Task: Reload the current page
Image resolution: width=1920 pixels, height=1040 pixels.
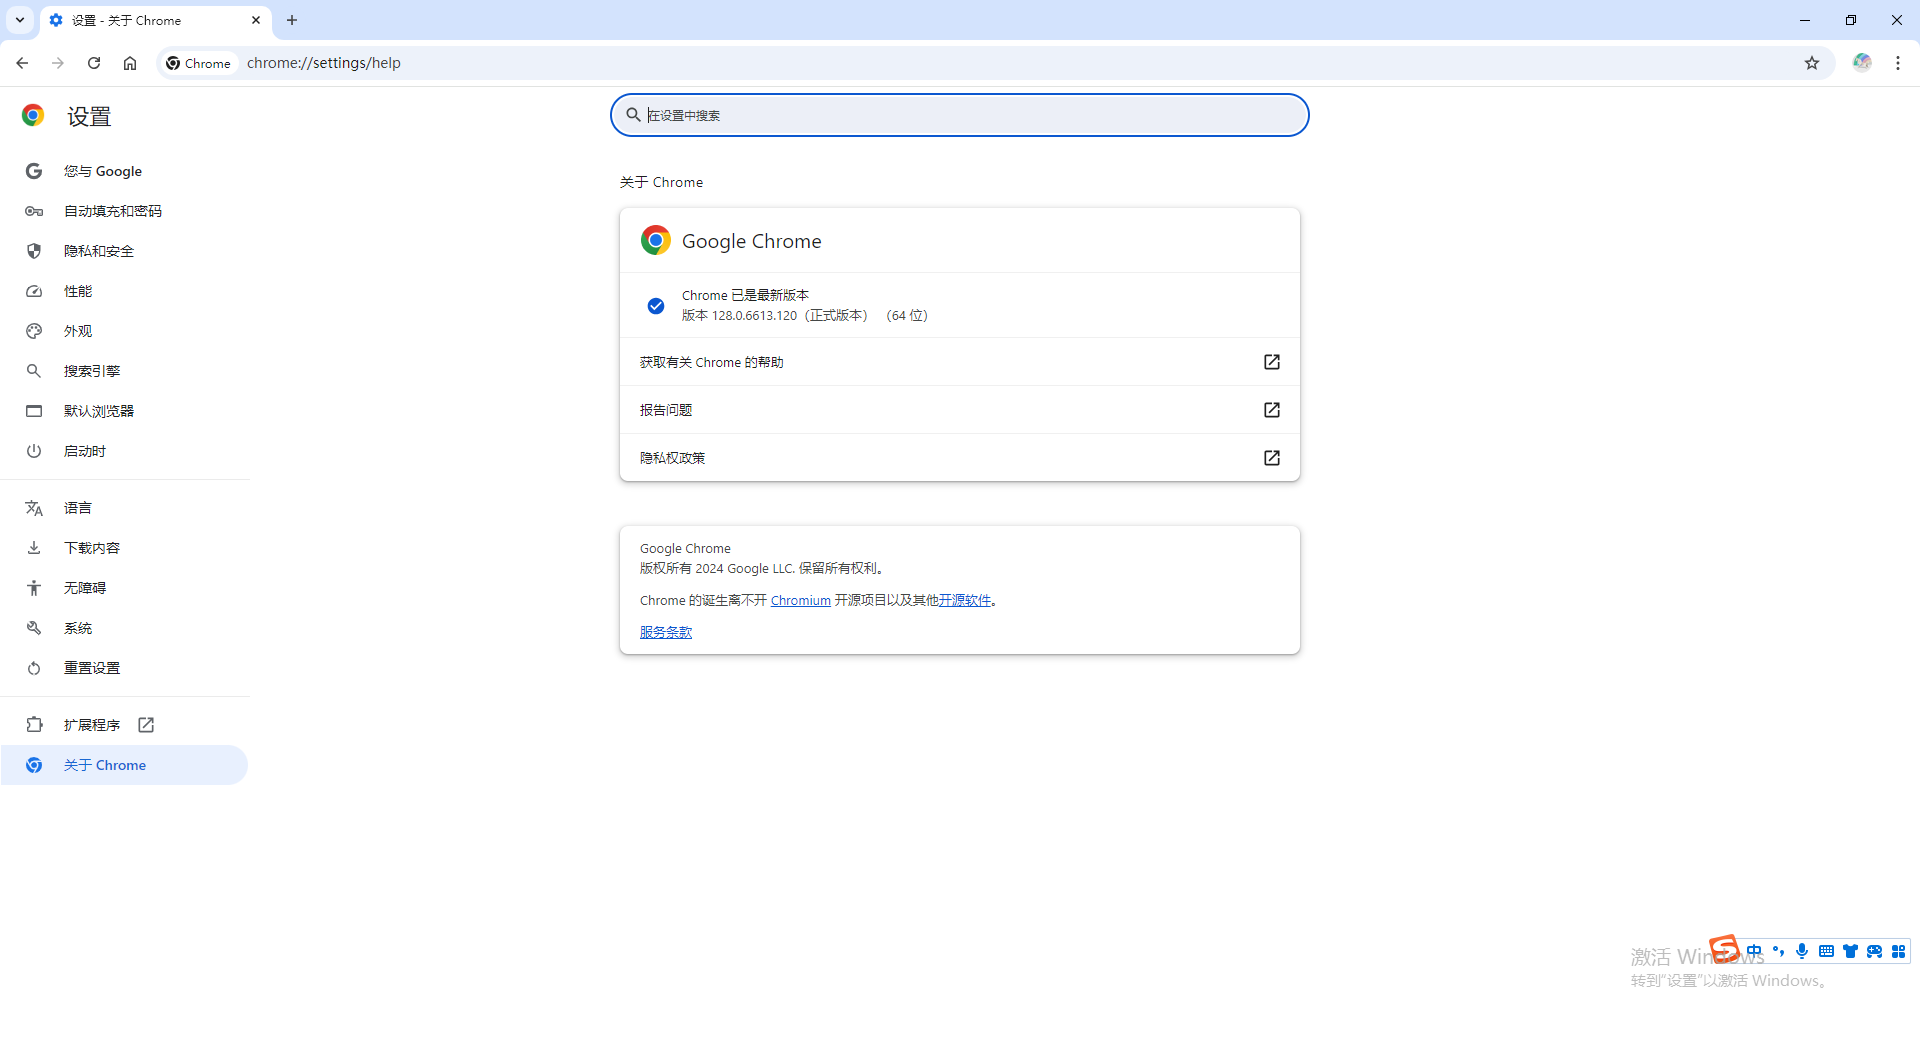Action: pyautogui.click(x=94, y=63)
